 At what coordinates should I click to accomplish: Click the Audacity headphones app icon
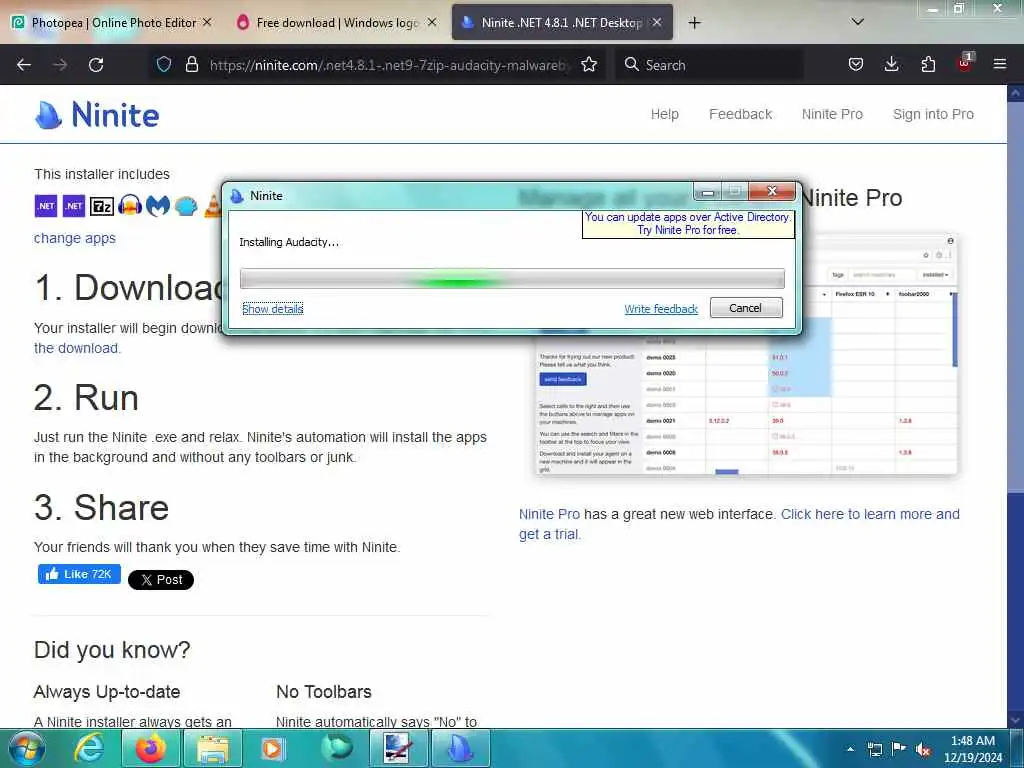coord(130,206)
